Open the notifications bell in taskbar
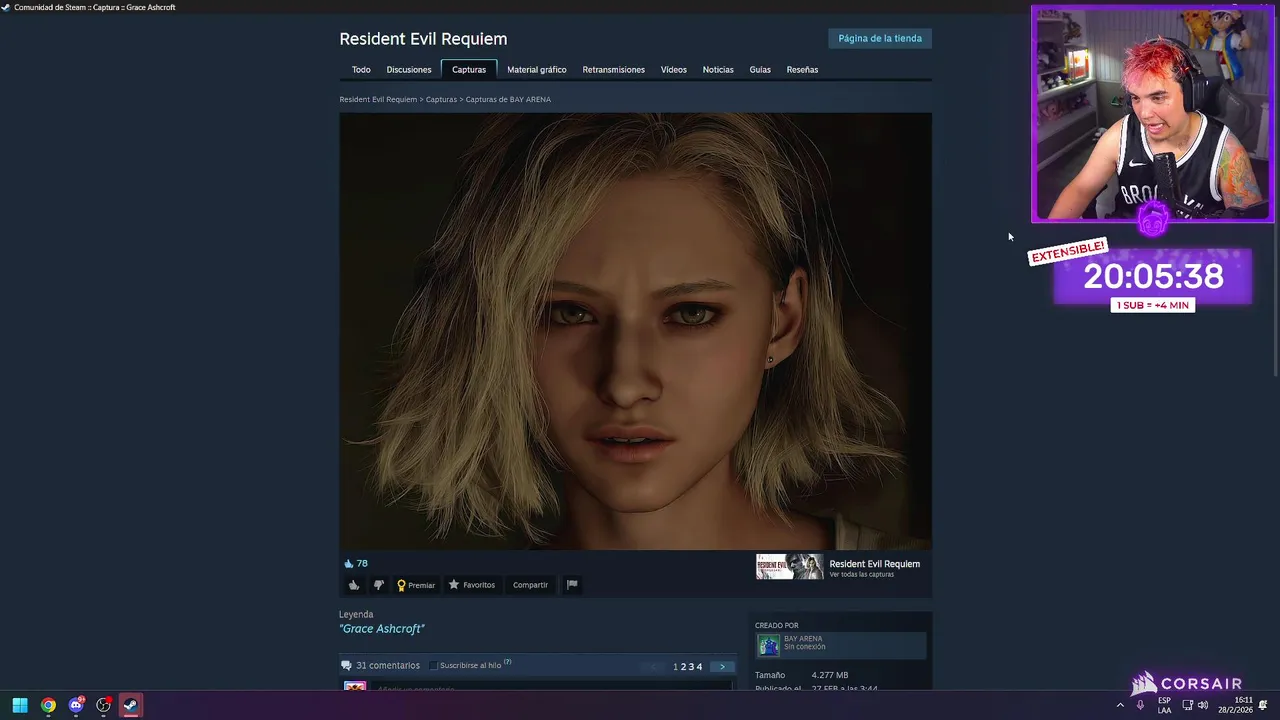This screenshot has height=720, width=1280. [1264, 705]
